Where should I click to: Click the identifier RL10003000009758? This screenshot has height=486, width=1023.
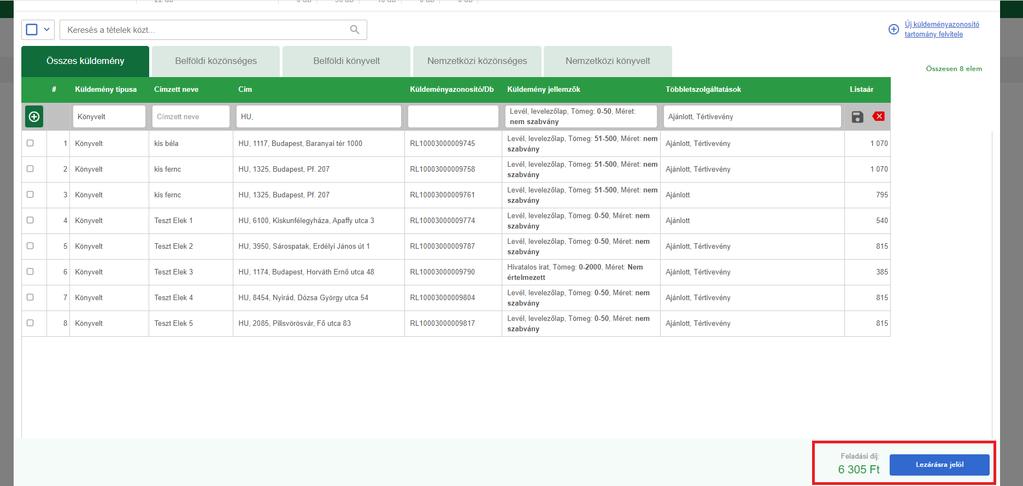(442, 169)
